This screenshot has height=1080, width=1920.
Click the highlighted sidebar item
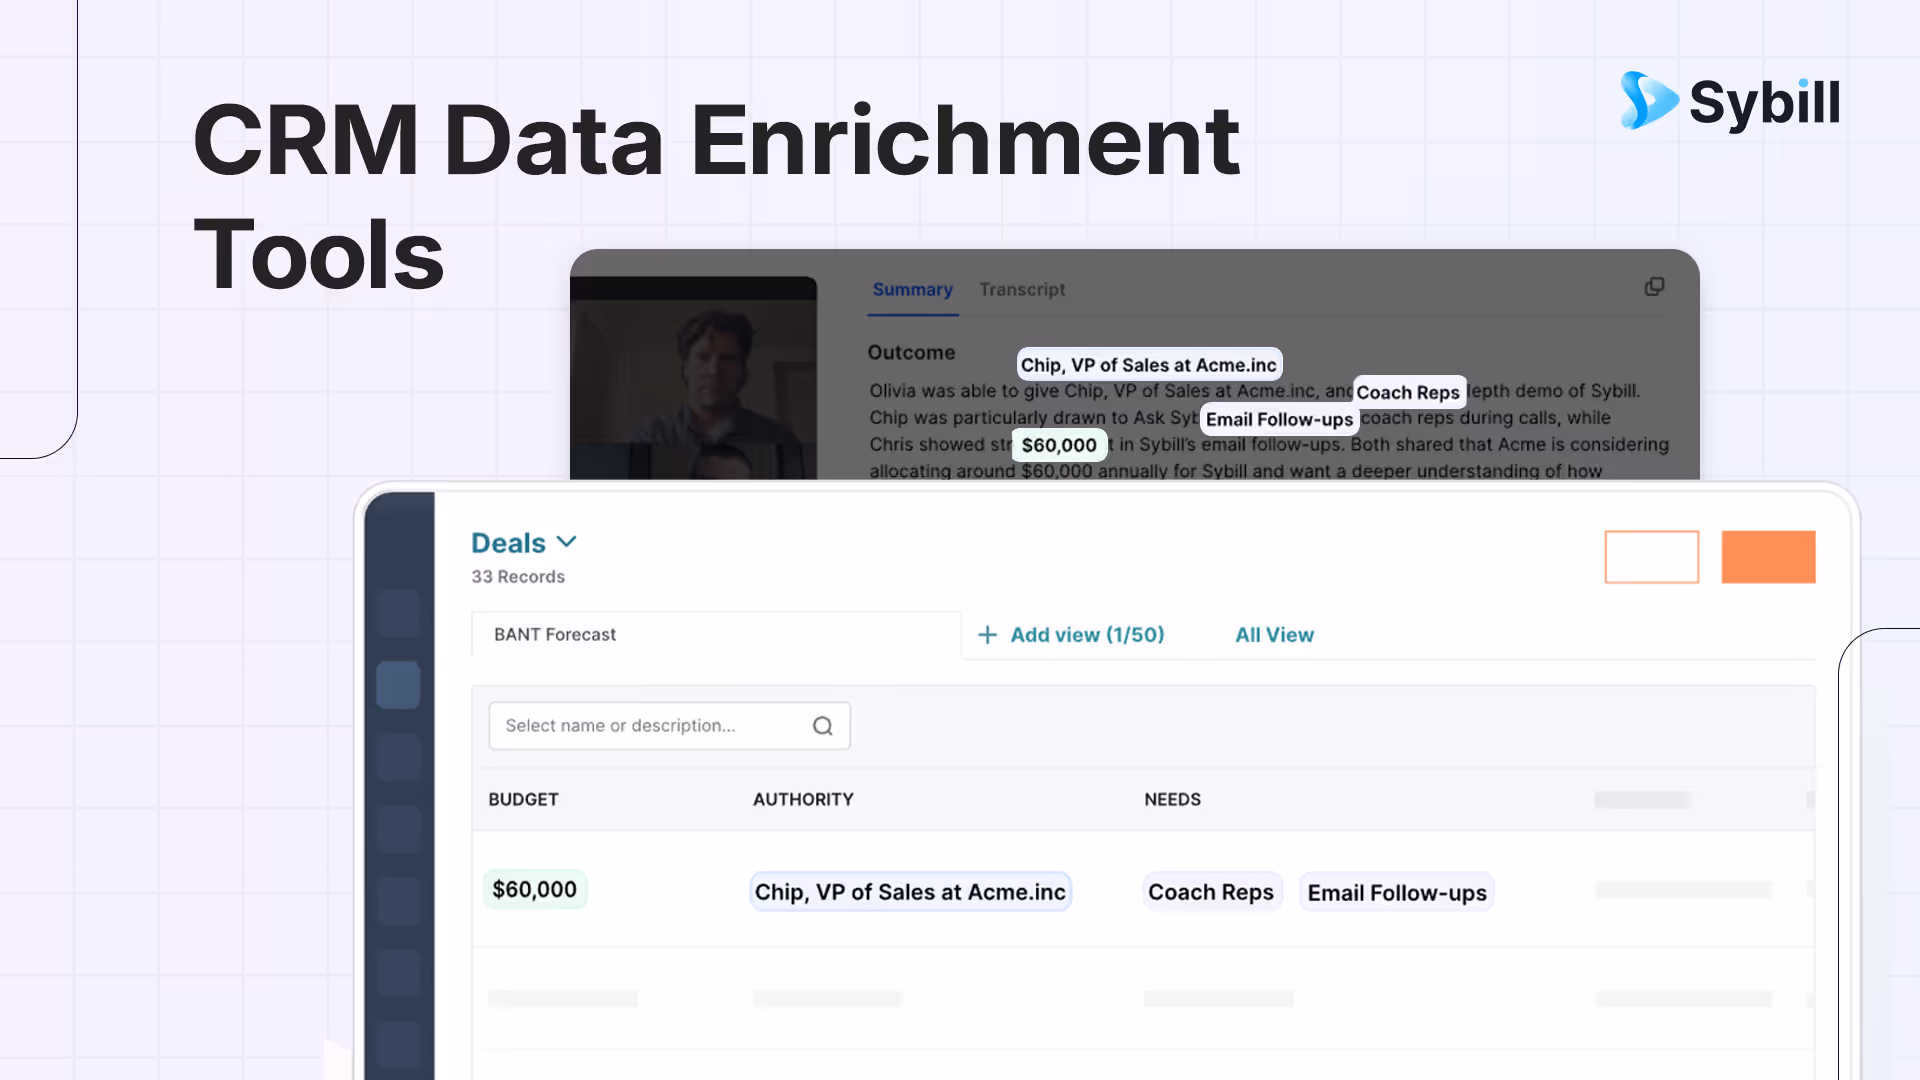pyautogui.click(x=398, y=685)
